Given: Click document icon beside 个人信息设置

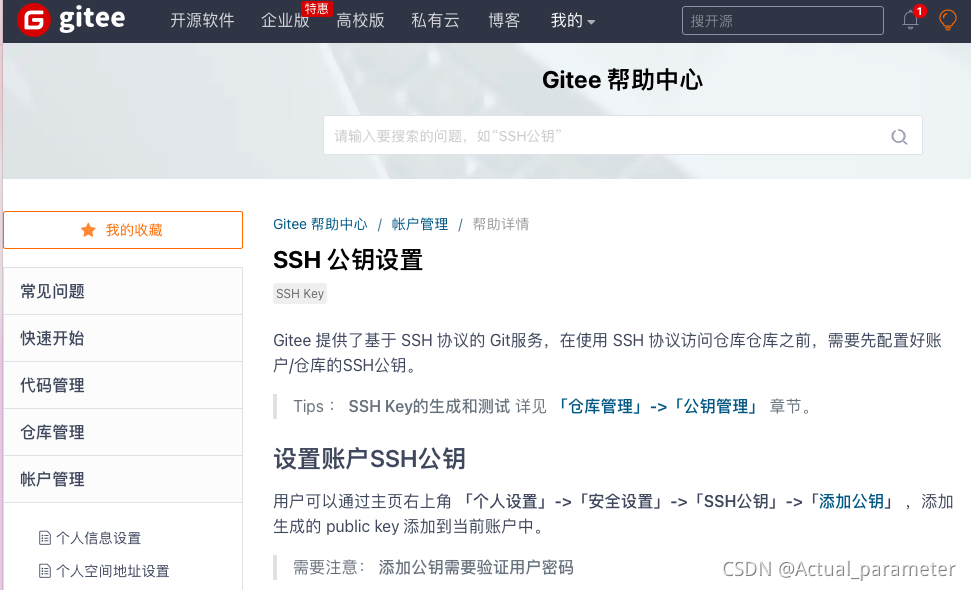Looking at the screenshot, I should tap(45, 538).
